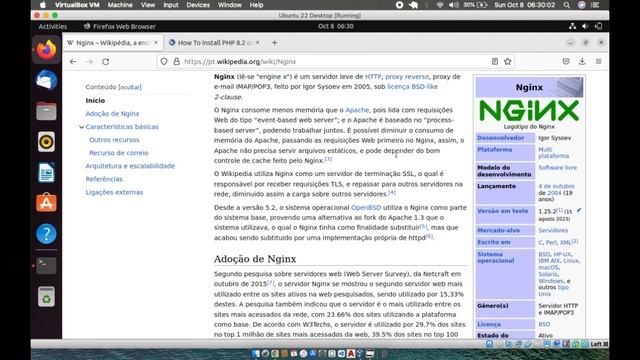This screenshot has width=640, height=360.
Task: Open Firefox from the Ubuntu dock
Action: [x=46, y=50]
